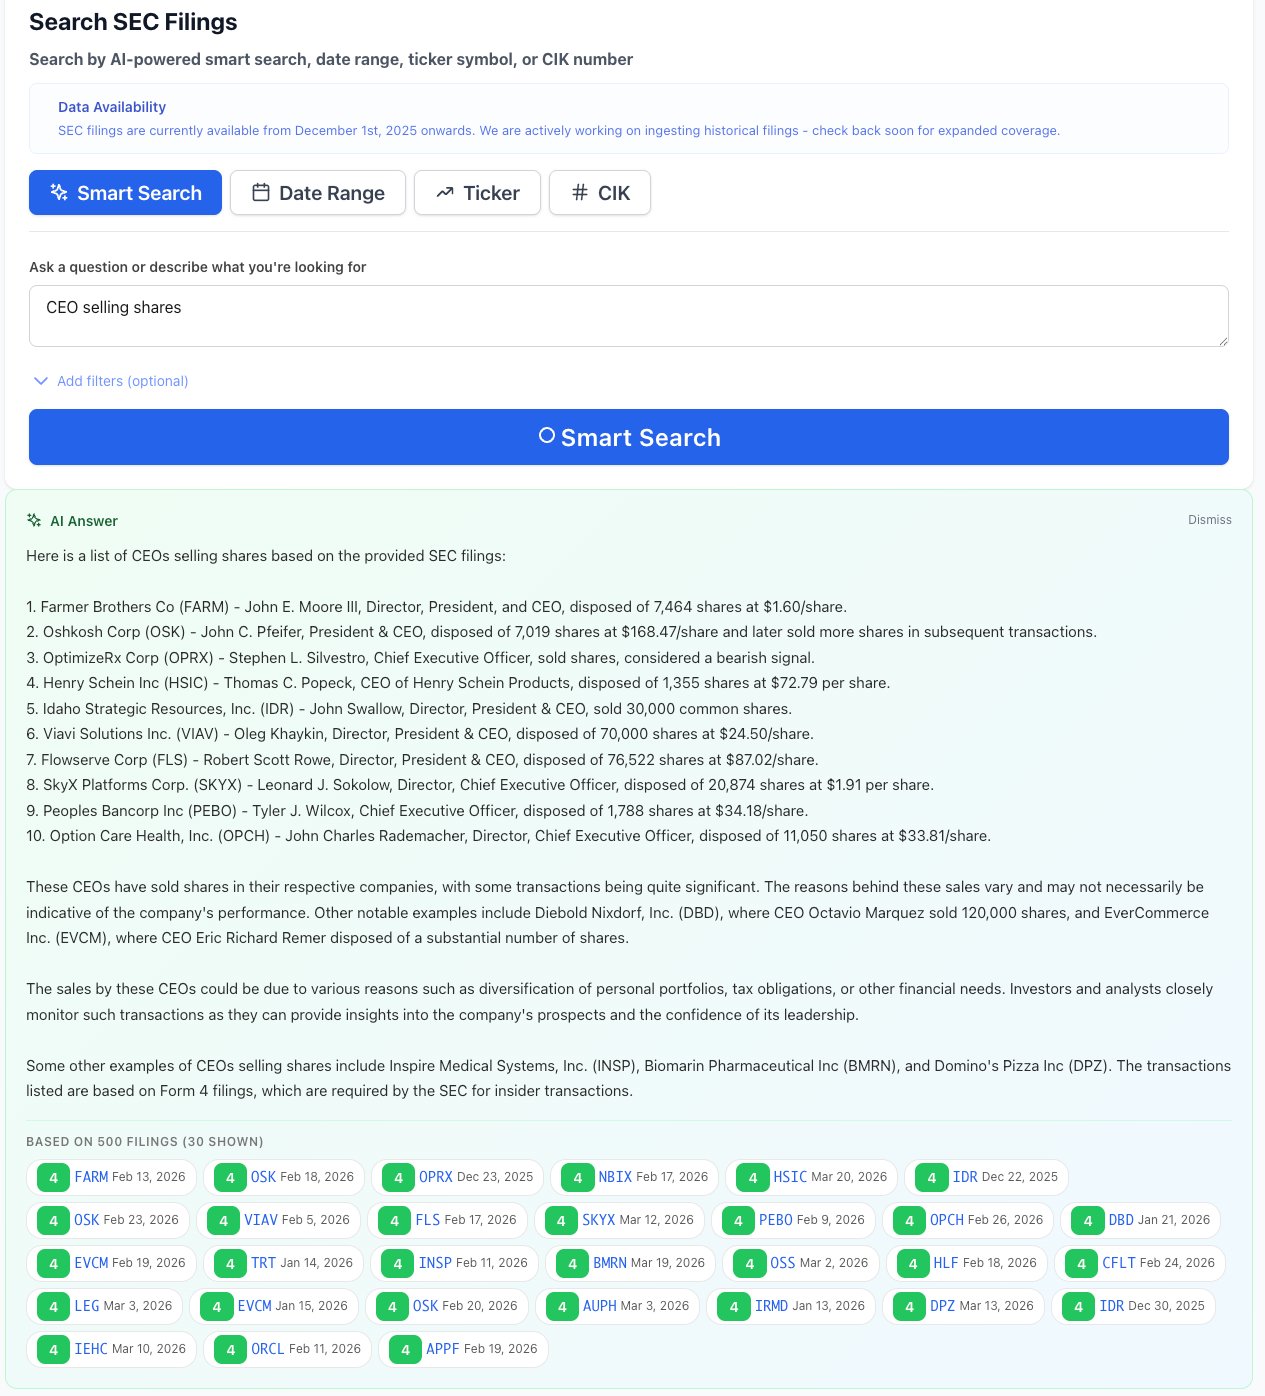1265x1396 pixels.
Task: Click the trend-line icon on Ticker
Action: tap(443, 192)
